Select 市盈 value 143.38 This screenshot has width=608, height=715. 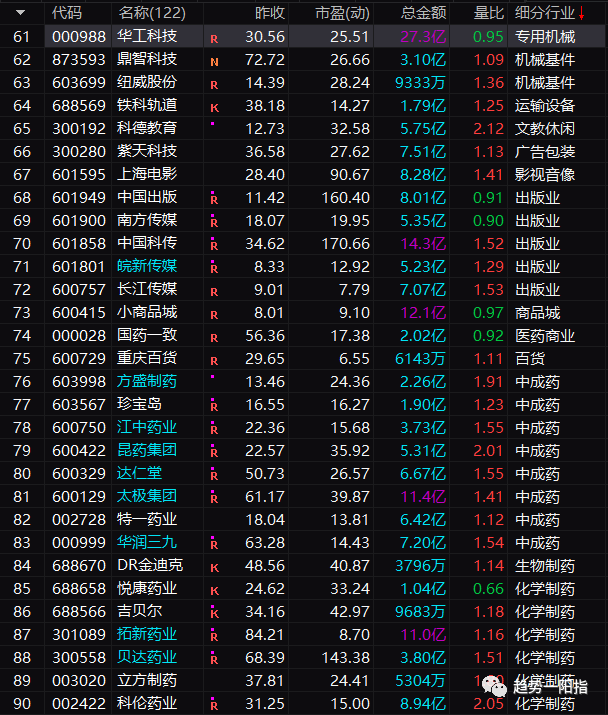click(x=345, y=658)
